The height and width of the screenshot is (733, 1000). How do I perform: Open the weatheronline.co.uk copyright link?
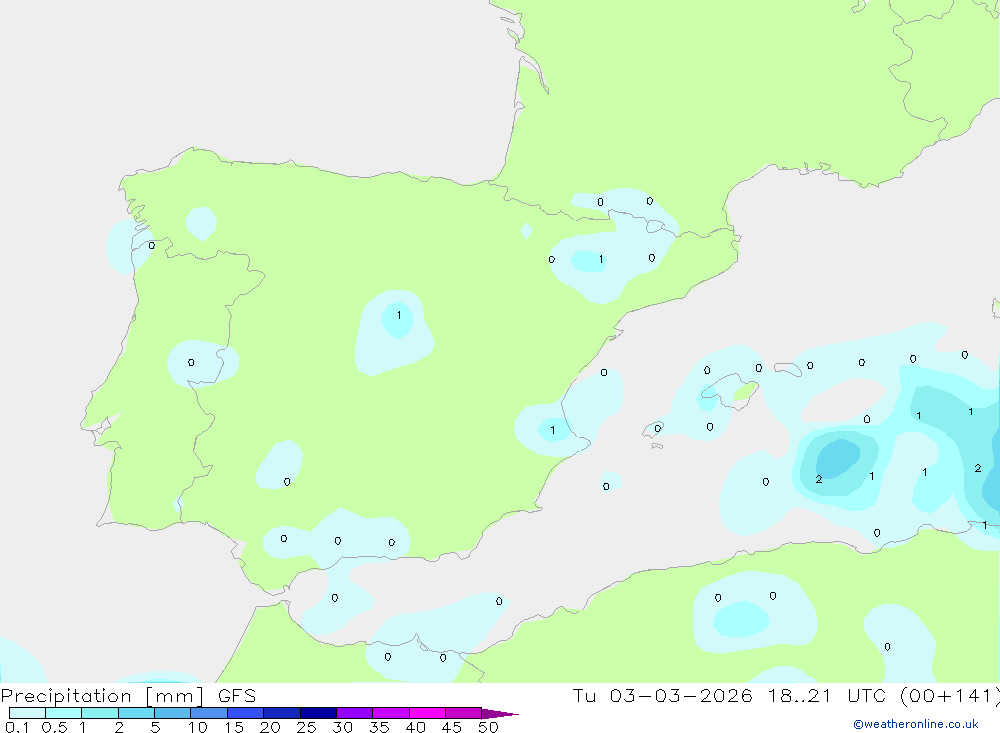point(916,724)
